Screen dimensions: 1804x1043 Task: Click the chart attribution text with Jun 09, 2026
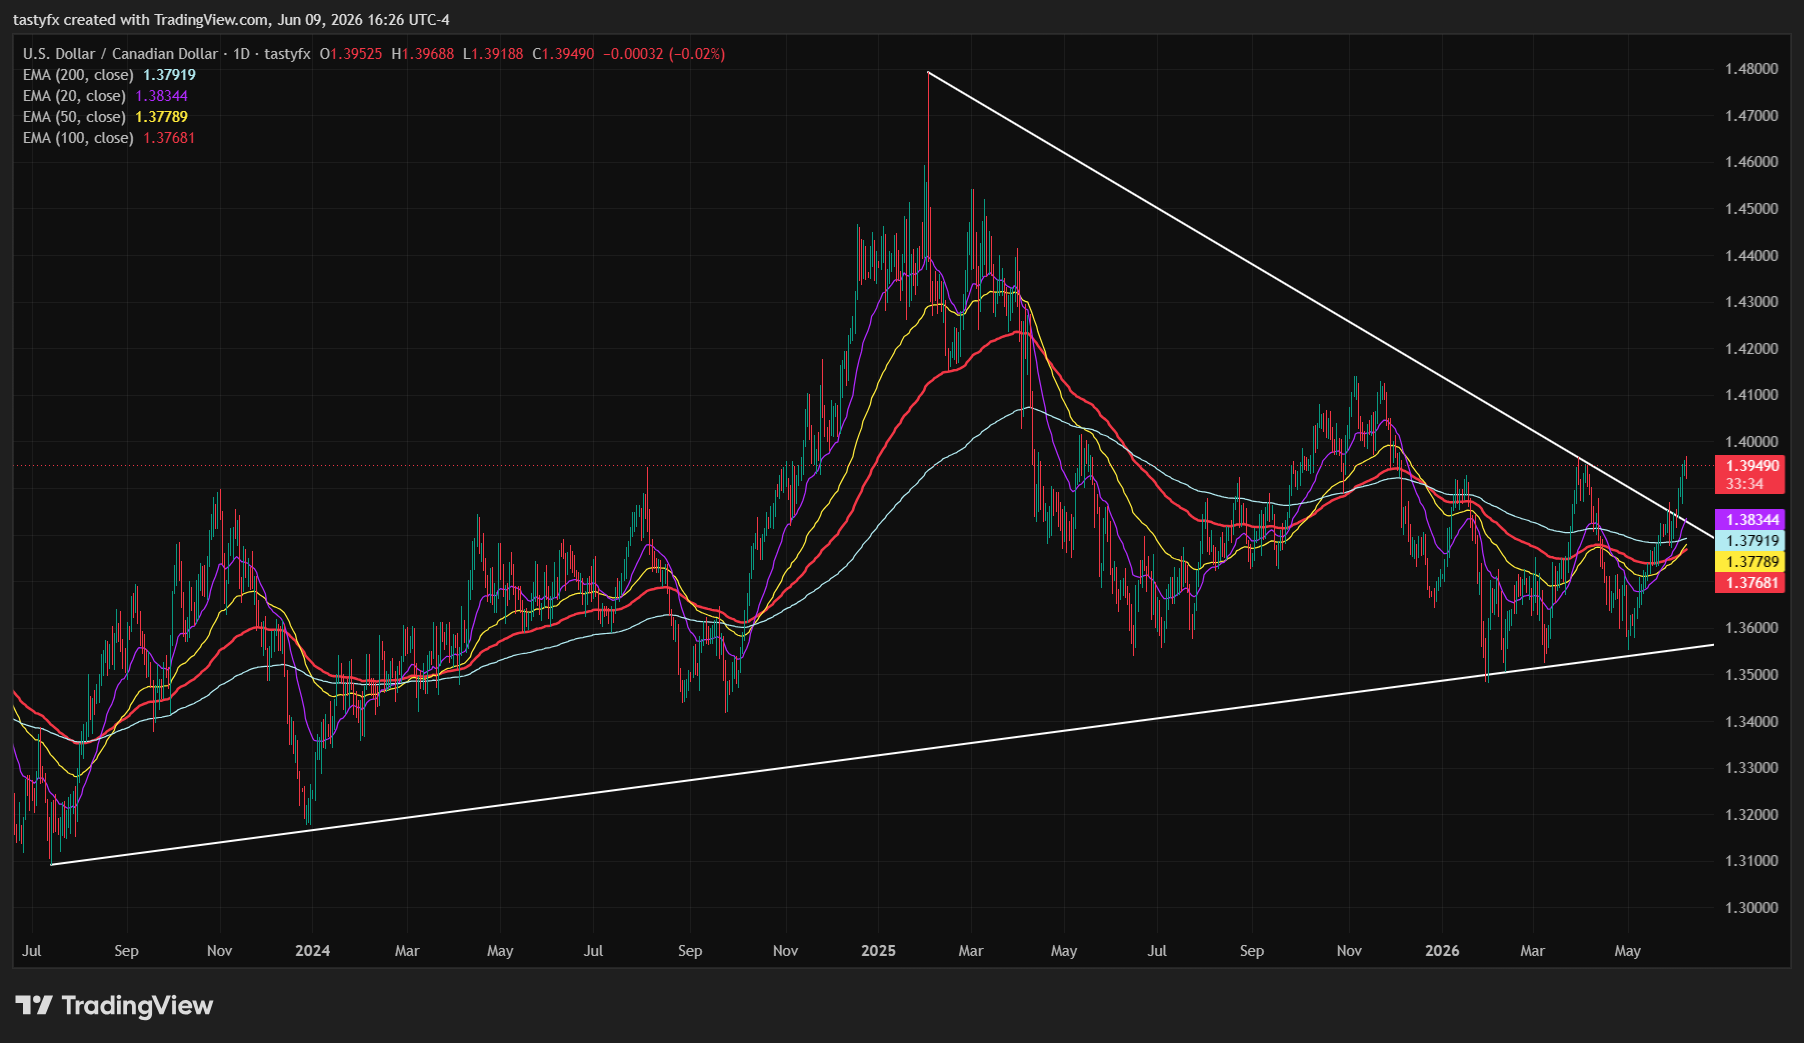pos(231,20)
